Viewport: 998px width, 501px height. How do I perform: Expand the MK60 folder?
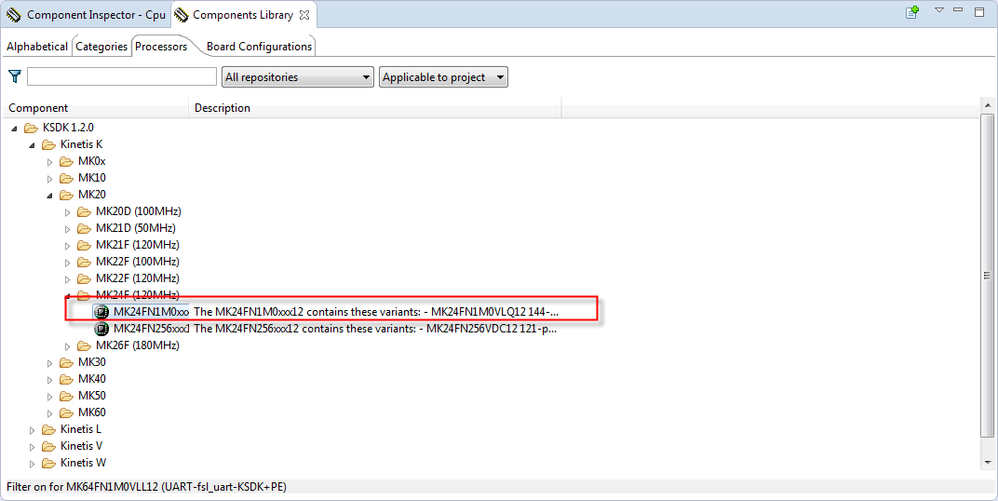pyautogui.click(x=50, y=413)
